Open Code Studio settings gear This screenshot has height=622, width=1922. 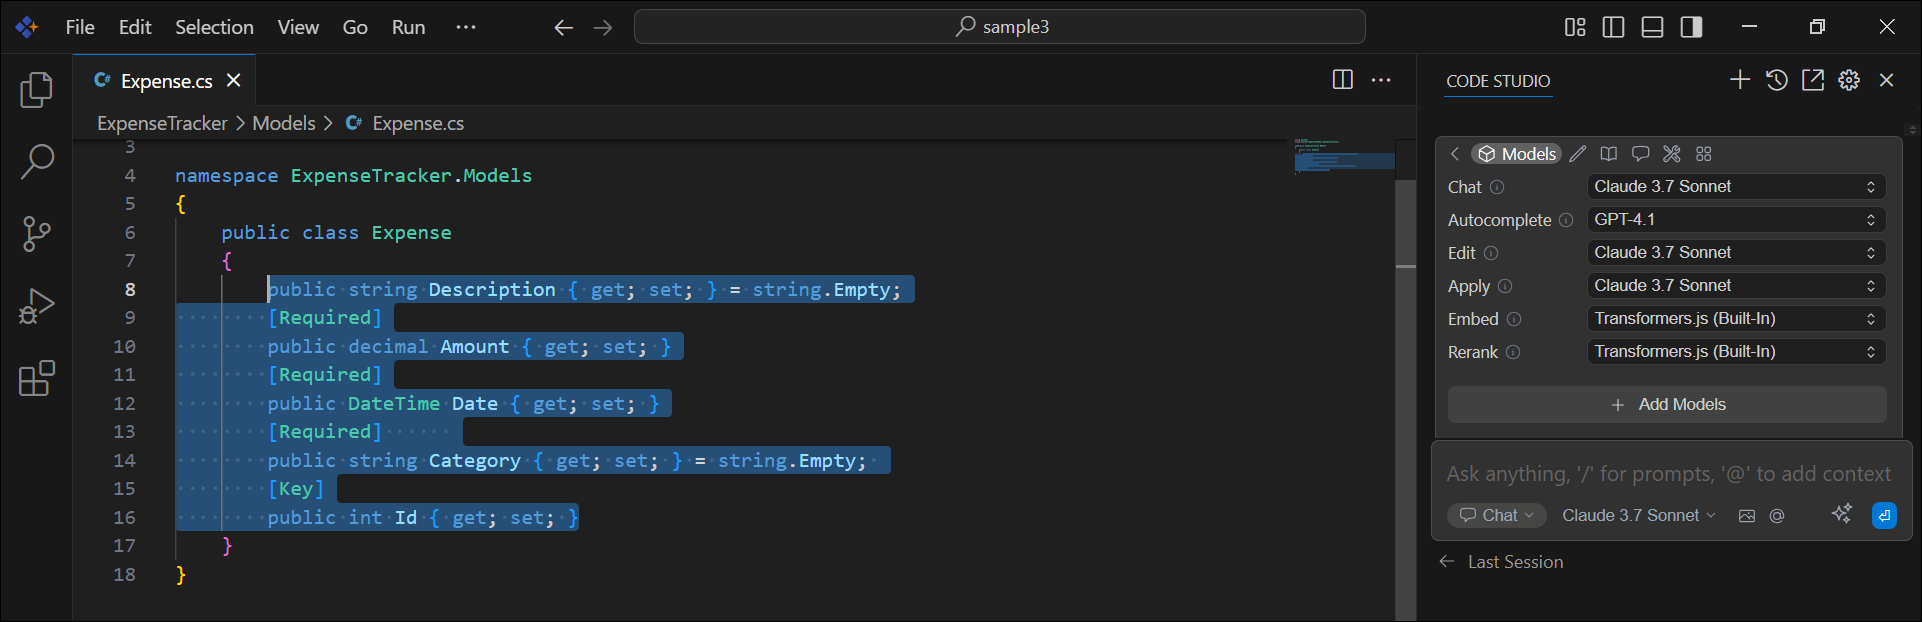(1849, 81)
